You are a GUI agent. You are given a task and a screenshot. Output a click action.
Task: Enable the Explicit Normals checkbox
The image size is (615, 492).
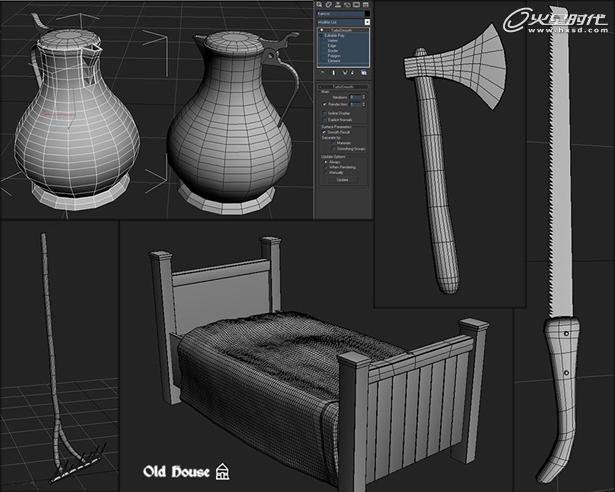tap(324, 120)
